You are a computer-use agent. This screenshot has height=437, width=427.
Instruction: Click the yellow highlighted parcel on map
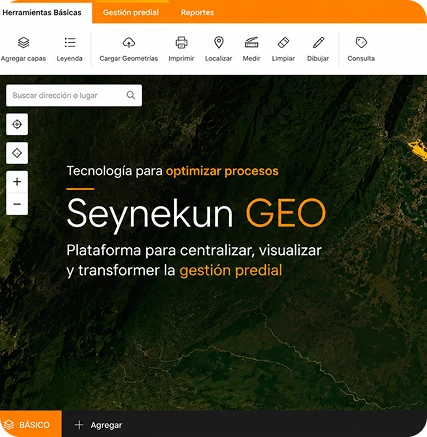click(x=418, y=149)
